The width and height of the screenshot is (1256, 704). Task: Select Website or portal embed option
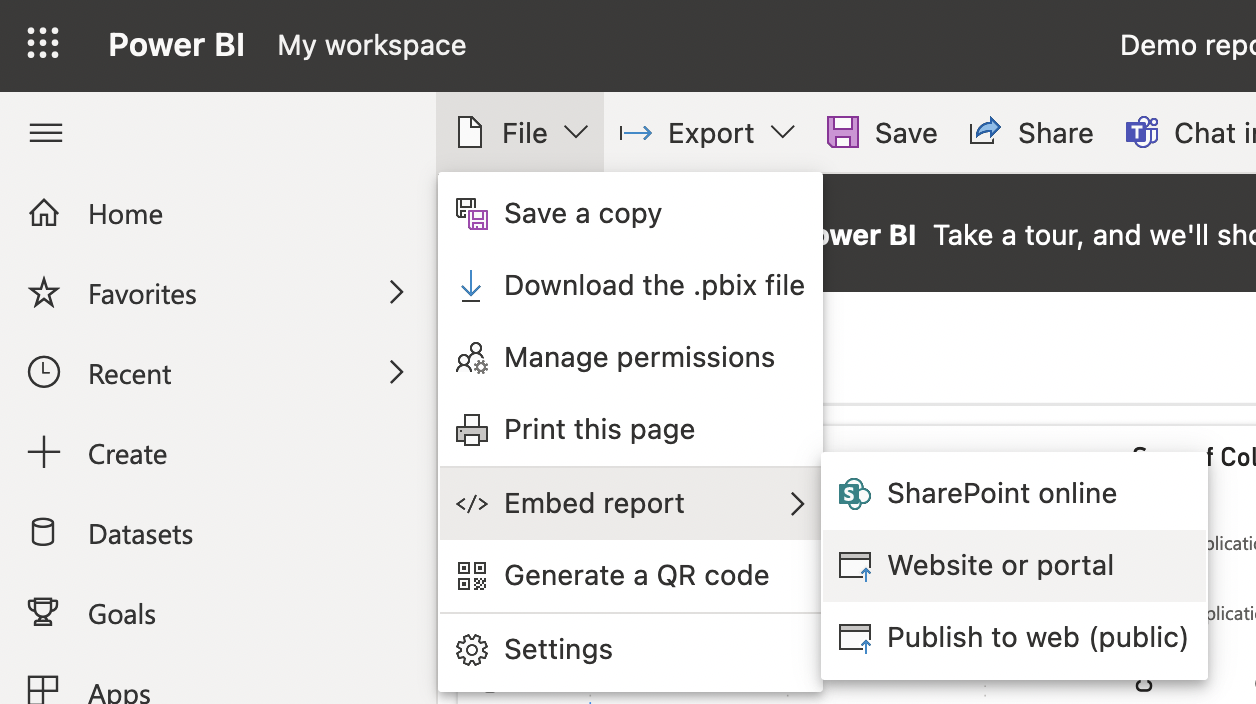(1000, 566)
